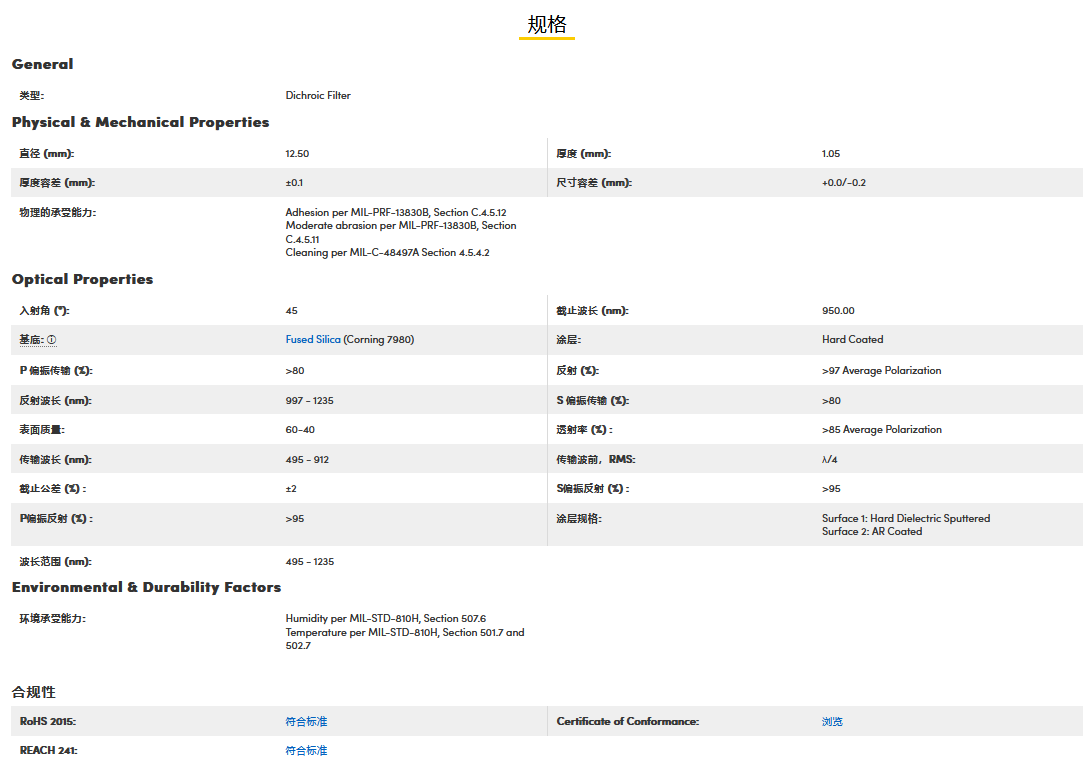Click the λ/4 transmitted wavefront value
This screenshot has height=770, width=1088.
coord(829,459)
